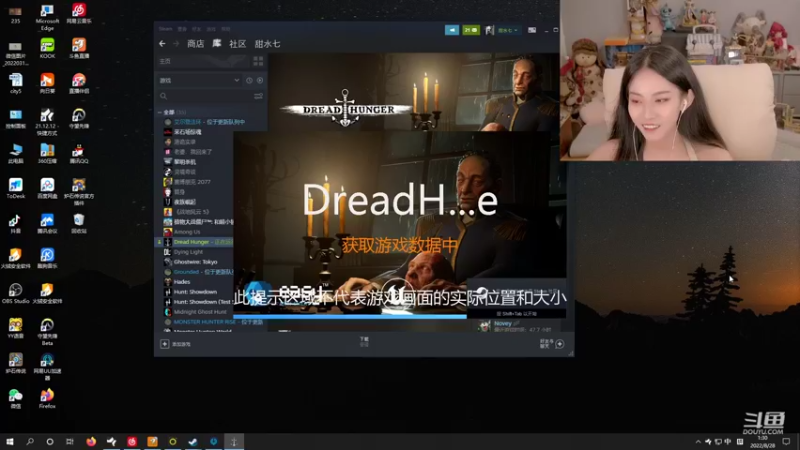Select MONSTER HUNTER RISE in the list
800x450 pixels.
(204, 322)
